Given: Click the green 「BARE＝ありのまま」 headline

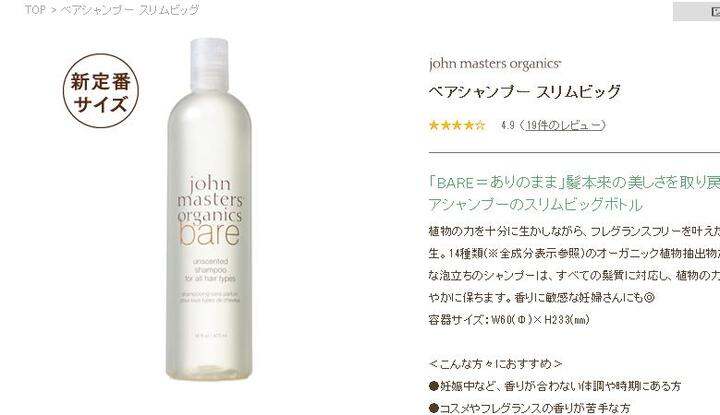Looking at the screenshot, I should [574, 193].
